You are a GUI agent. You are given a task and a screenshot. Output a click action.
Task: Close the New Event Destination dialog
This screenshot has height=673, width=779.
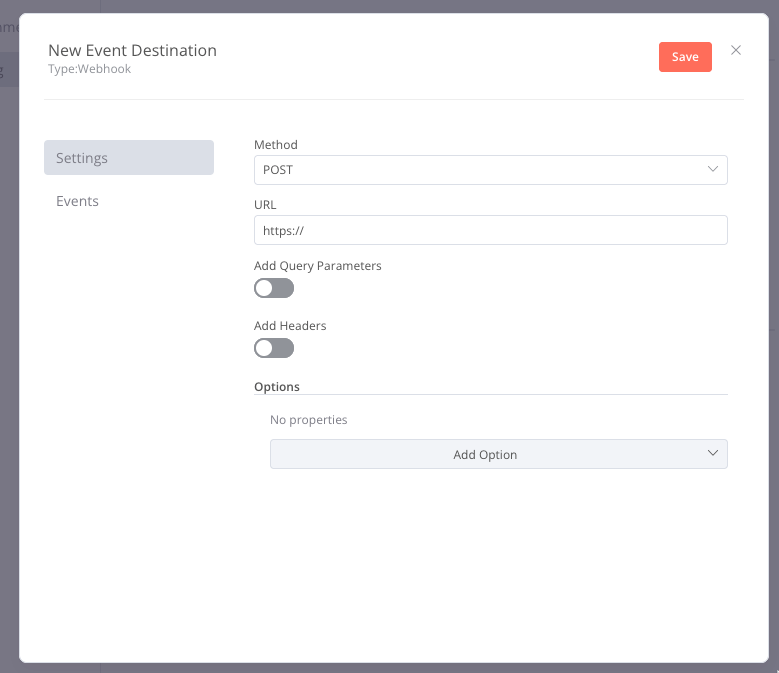click(736, 50)
